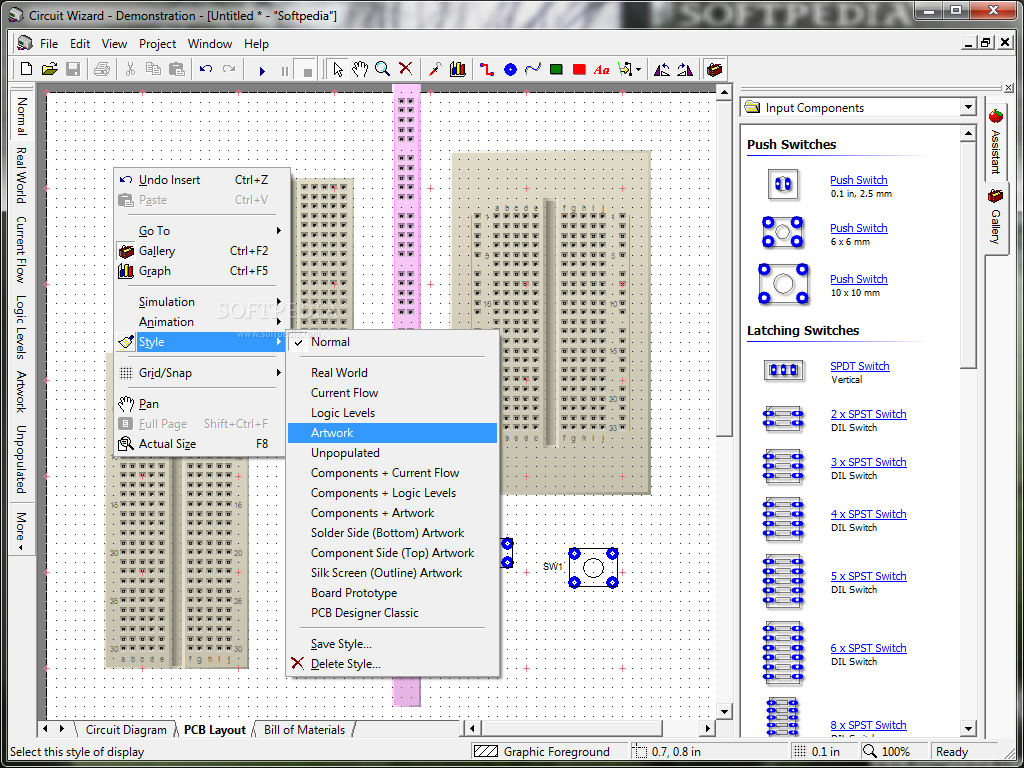1024x768 pixels.
Task: Click the SPDT Switch link
Action: click(859, 366)
